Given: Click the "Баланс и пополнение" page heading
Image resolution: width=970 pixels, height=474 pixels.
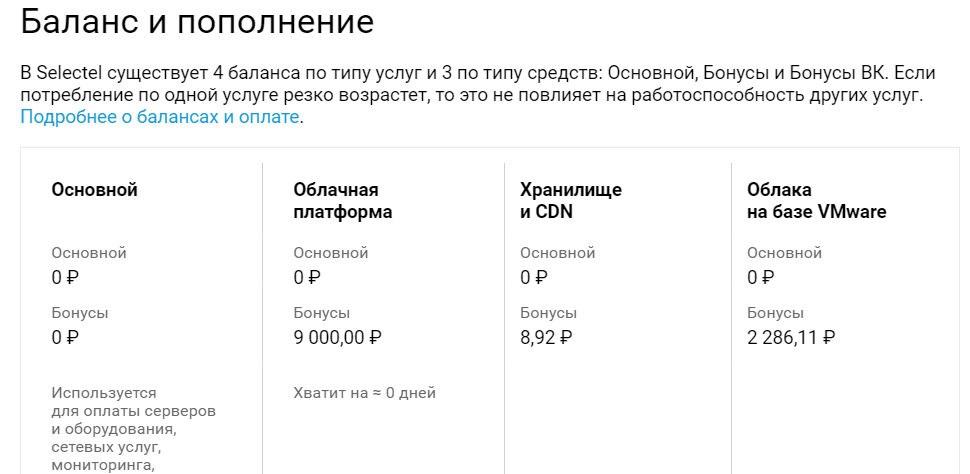Looking at the screenshot, I should pyautogui.click(x=197, y=22).
